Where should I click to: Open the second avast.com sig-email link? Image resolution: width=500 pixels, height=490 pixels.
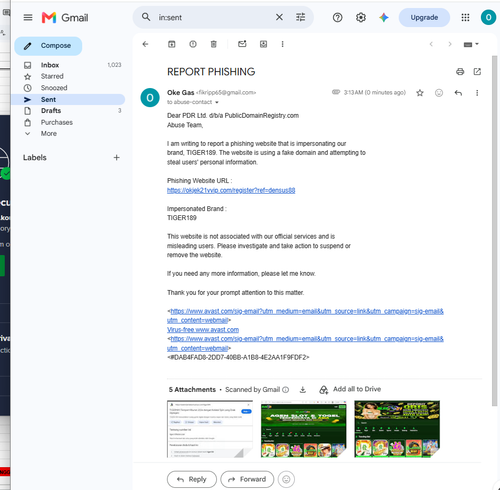click(305, 343)
